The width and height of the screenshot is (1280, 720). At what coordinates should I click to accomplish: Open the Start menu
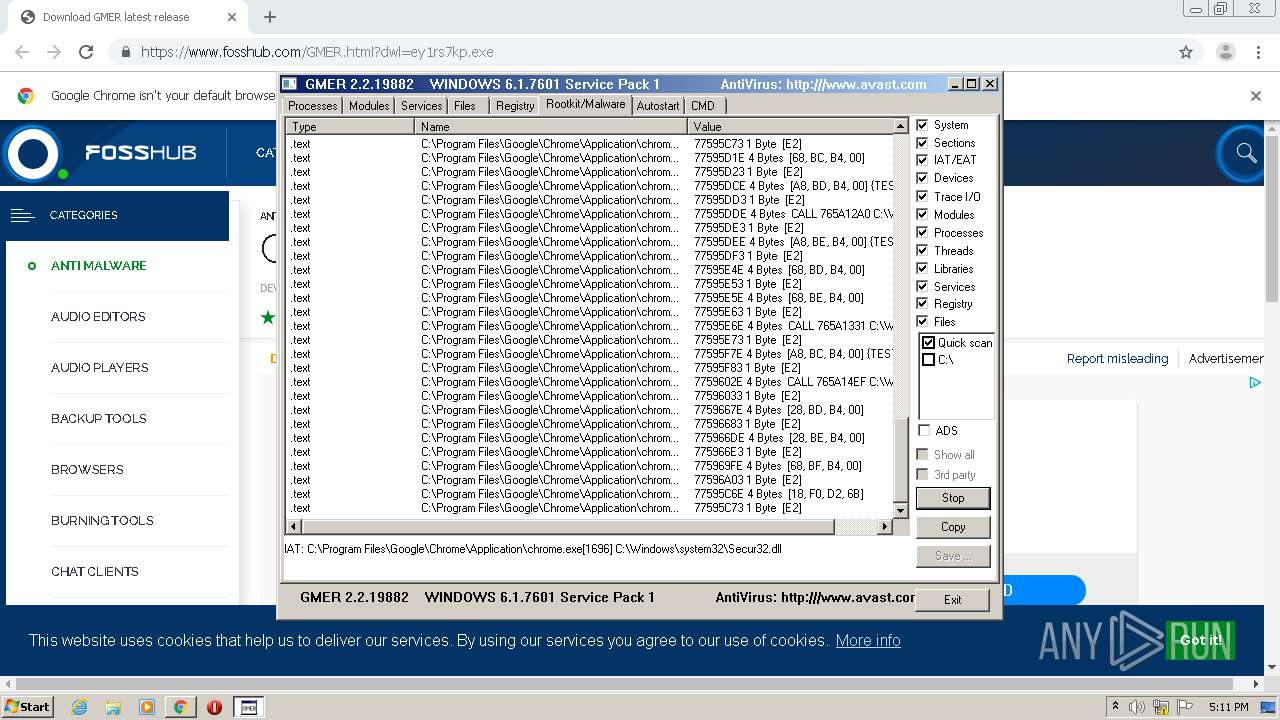point(27,707)
